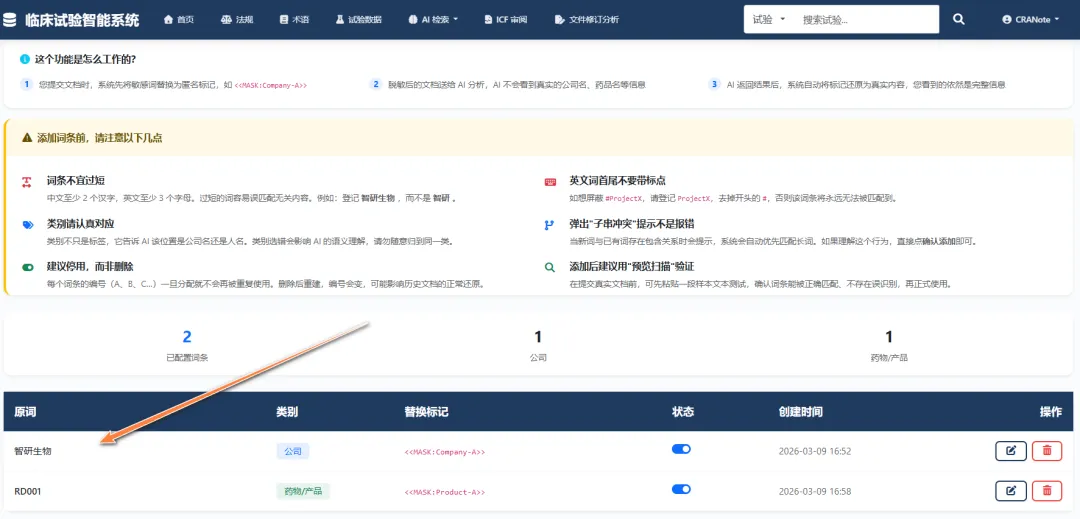Open the 首页 home menu item
The image size is (1080, 519).
click(x=179, y=20)
